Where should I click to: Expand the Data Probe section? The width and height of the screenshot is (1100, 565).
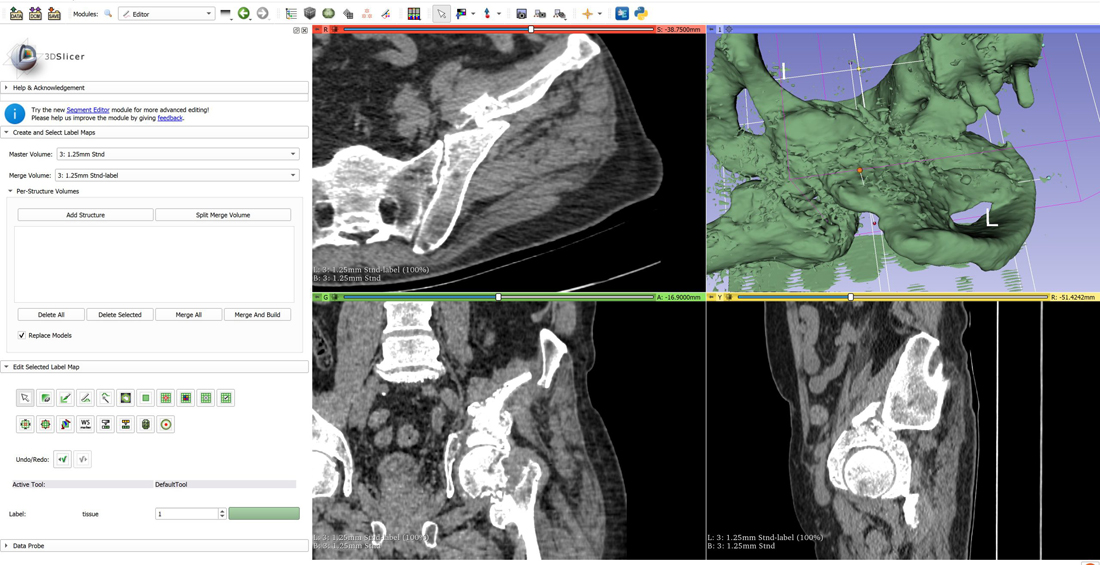(x=28, y=546)
